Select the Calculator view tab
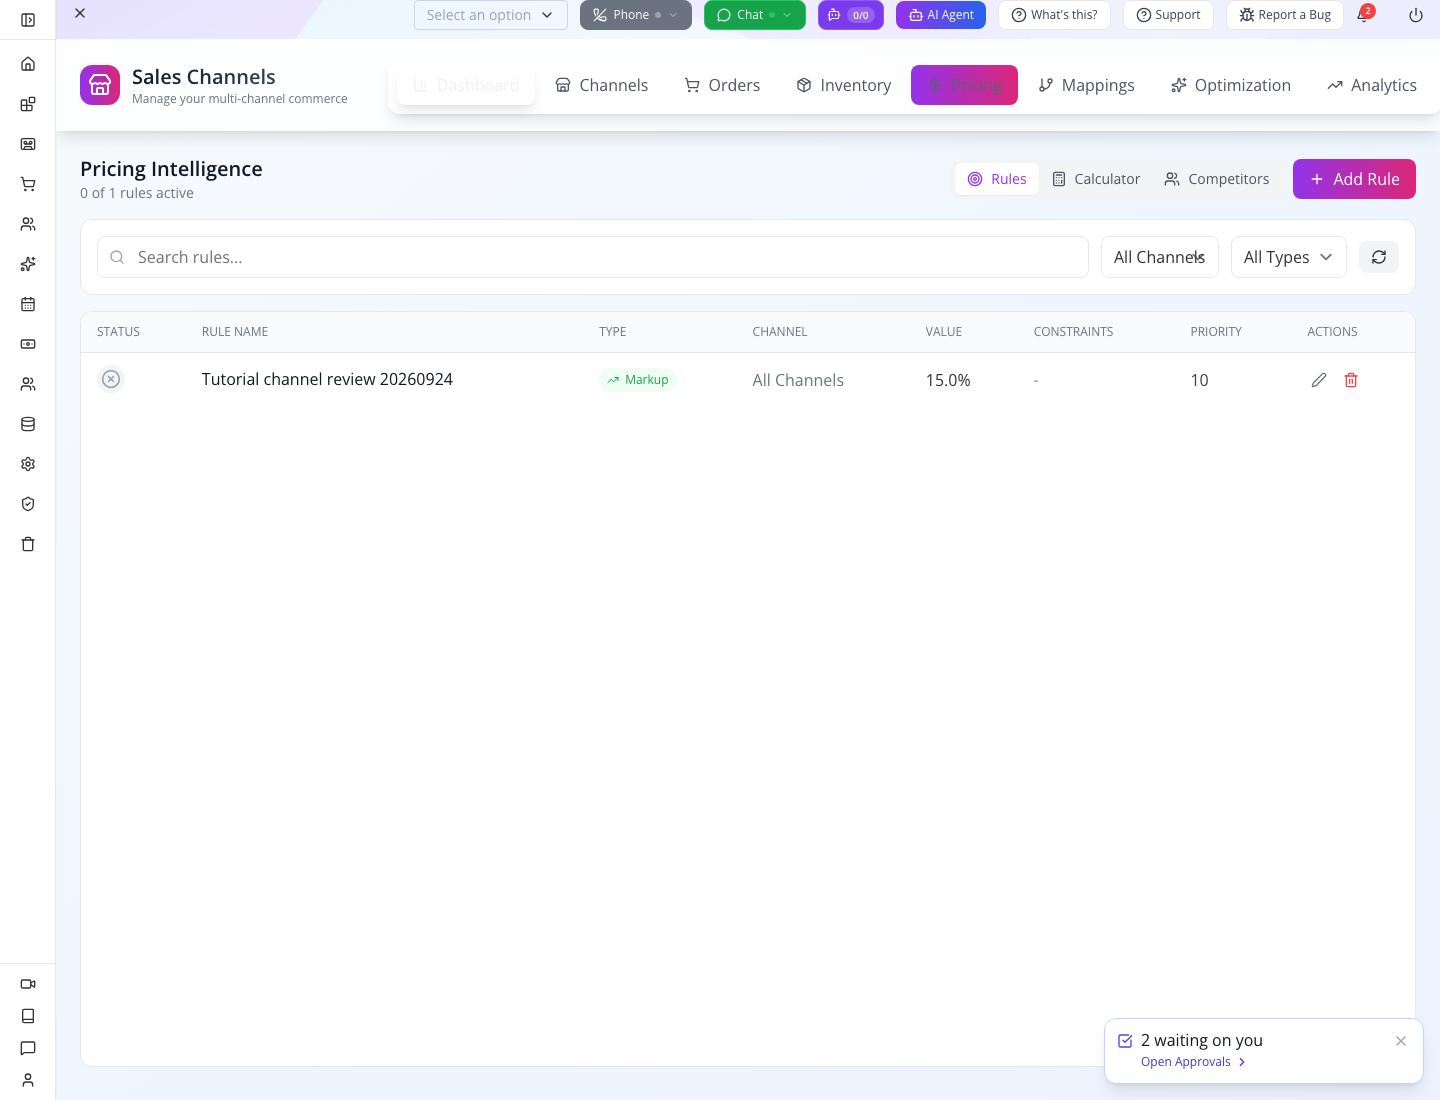This screenshot has height=1100, width=1440. pyautogui.click(x=1096, y=179)
